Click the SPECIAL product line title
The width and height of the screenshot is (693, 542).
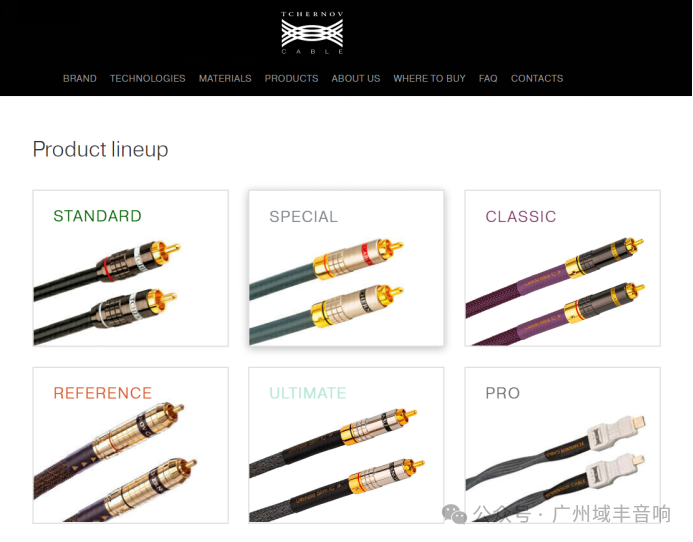303,217
